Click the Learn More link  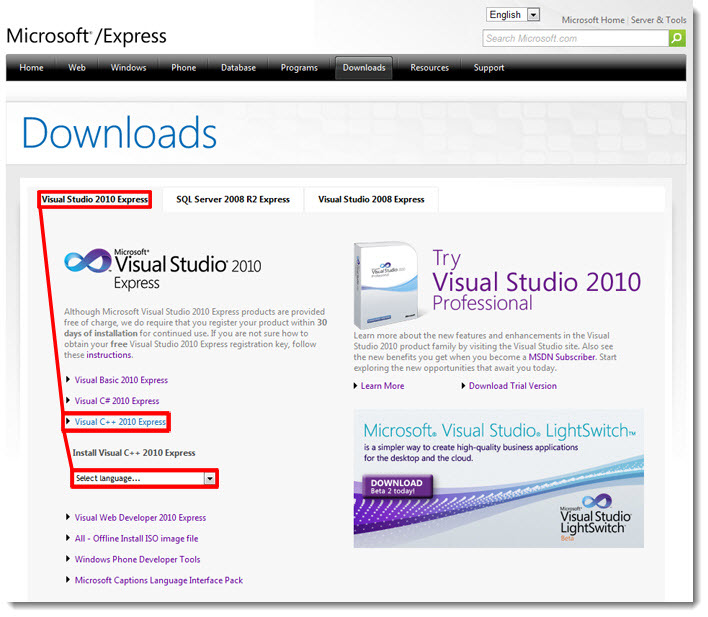pyautogui.click(x=382, y=386)
